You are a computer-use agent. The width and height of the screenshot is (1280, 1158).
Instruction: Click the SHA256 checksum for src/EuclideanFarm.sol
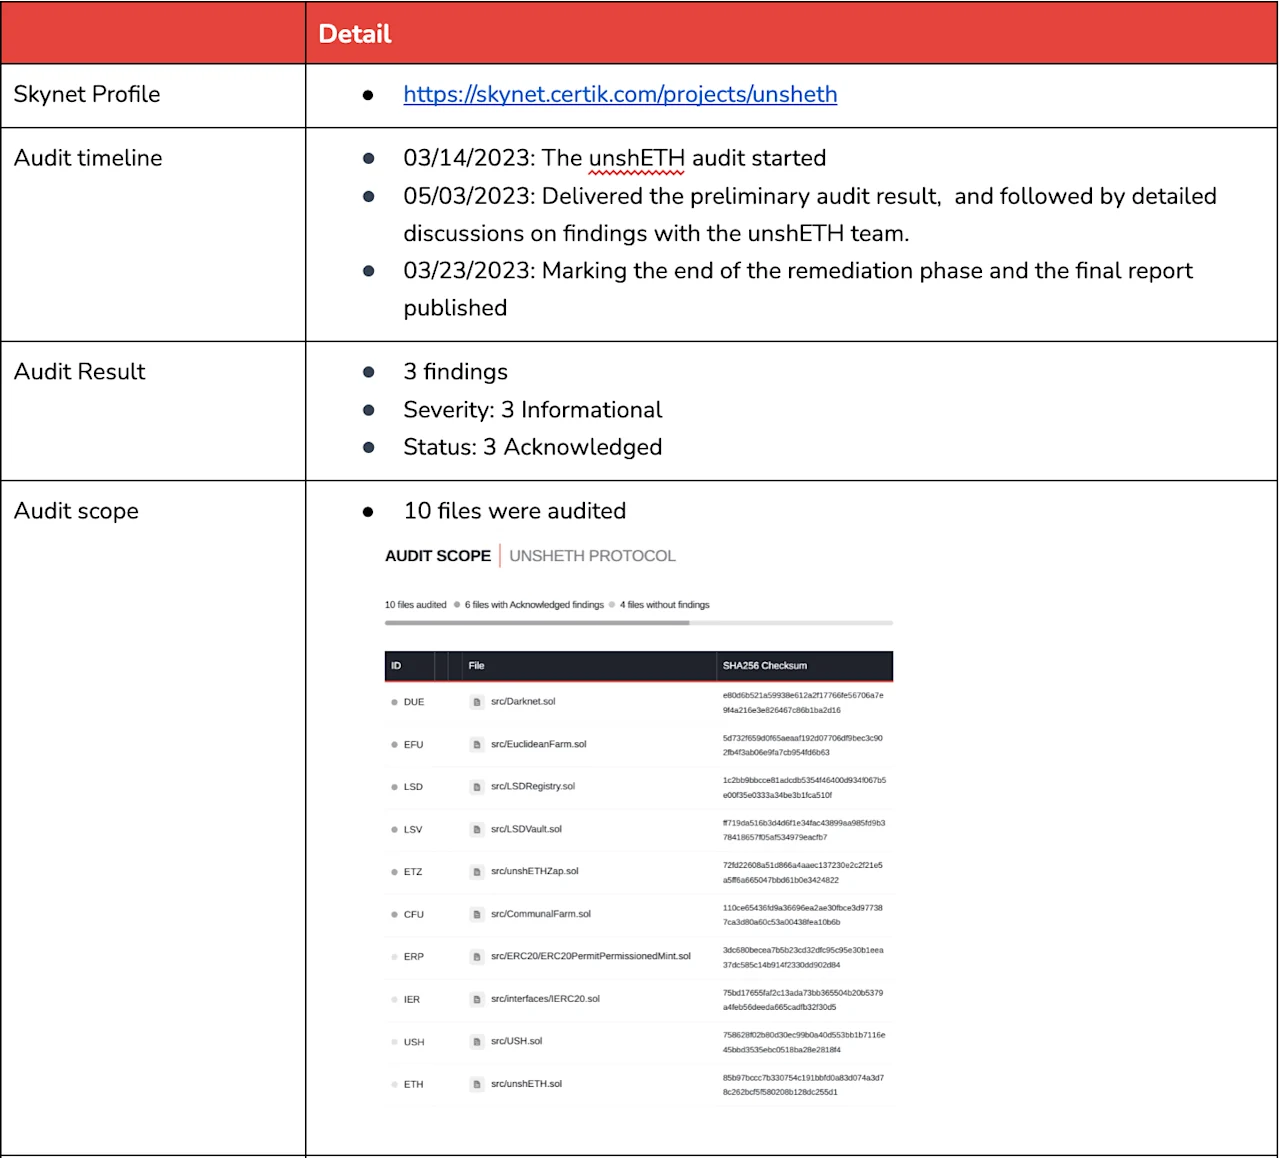point(803,745)
